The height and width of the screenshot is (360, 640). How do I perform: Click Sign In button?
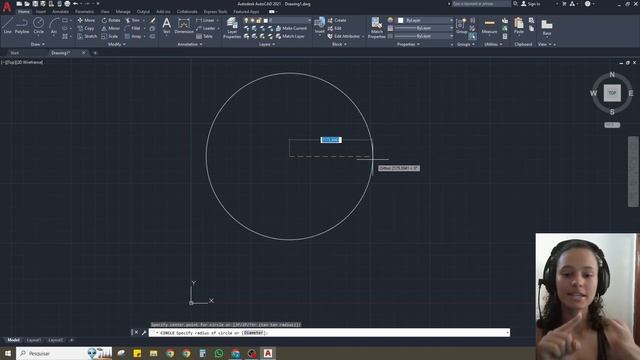click(x=530, y=4)
